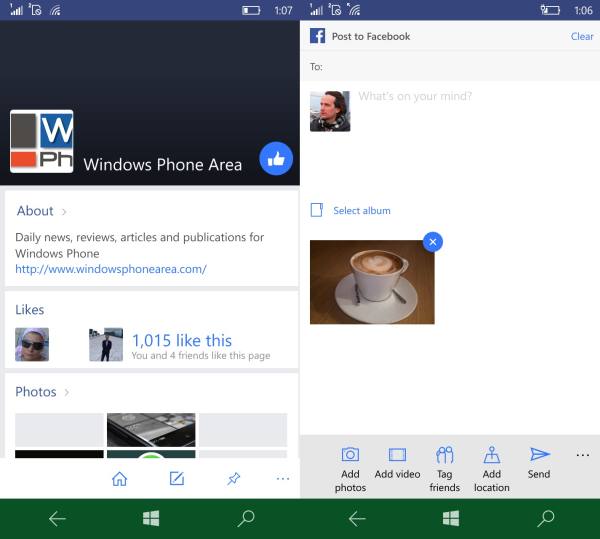Expand the Photos section chevron

[67, 392]
